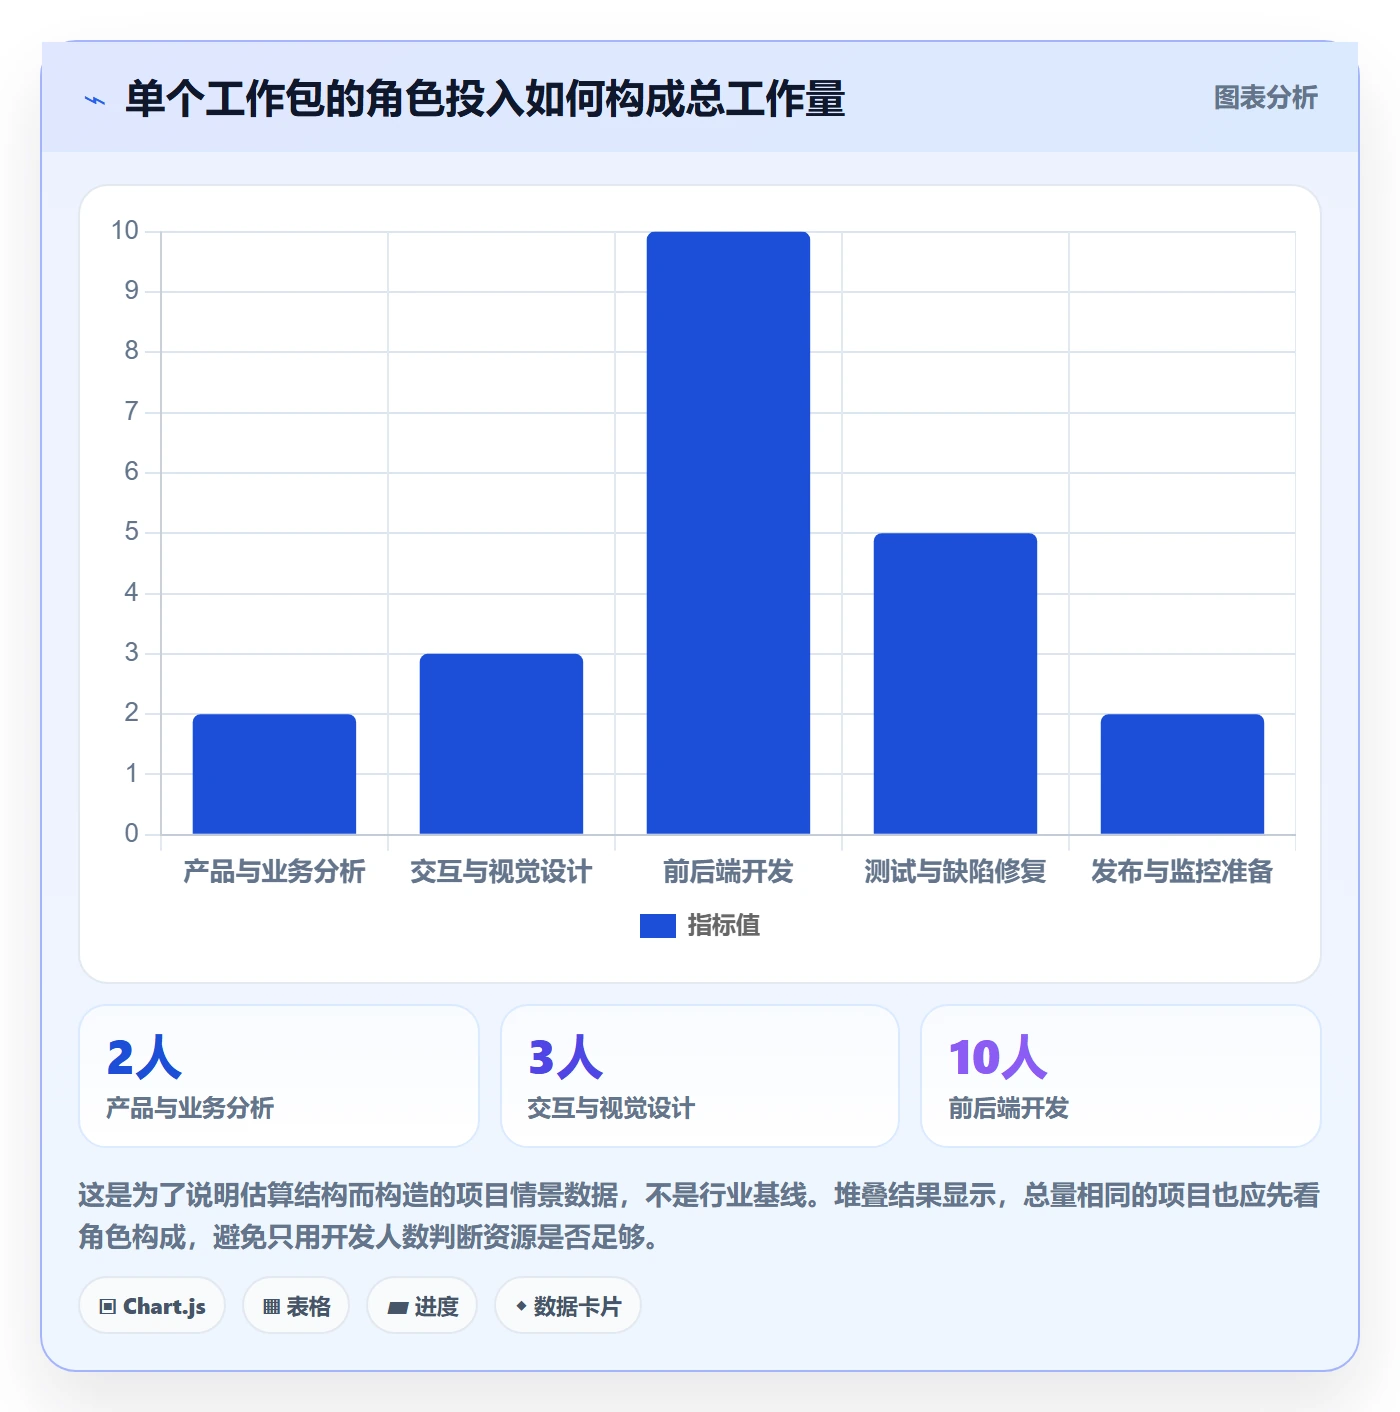
Task: Open the 10人 前后端开发 stat card
Action: [x=1121, y=1076]
